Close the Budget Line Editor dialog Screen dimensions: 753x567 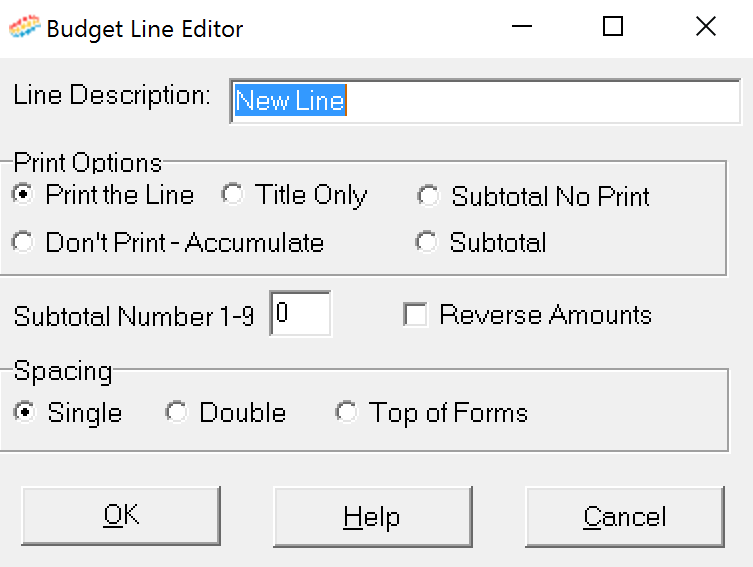[x=705, y=26]
